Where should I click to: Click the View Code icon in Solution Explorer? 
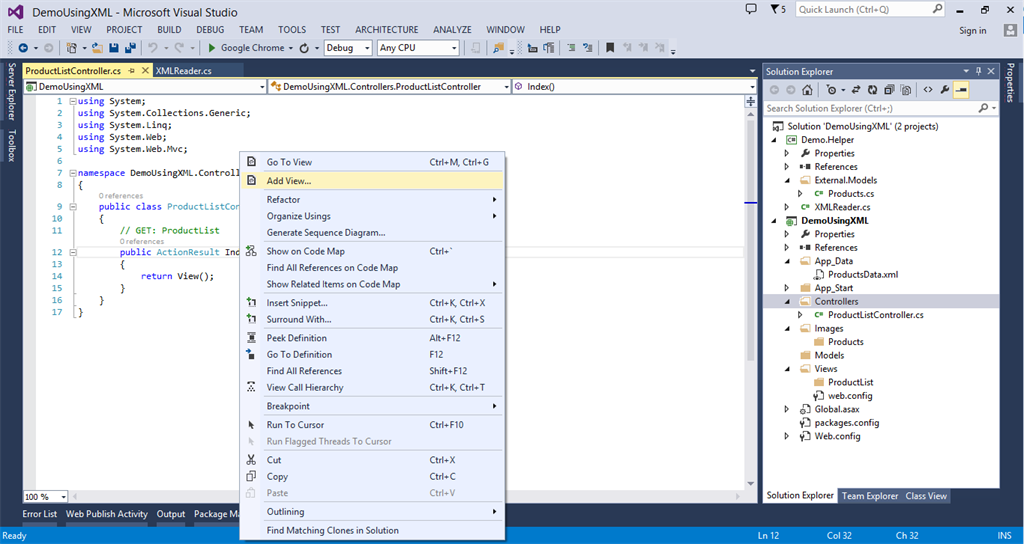pos(927,90)
